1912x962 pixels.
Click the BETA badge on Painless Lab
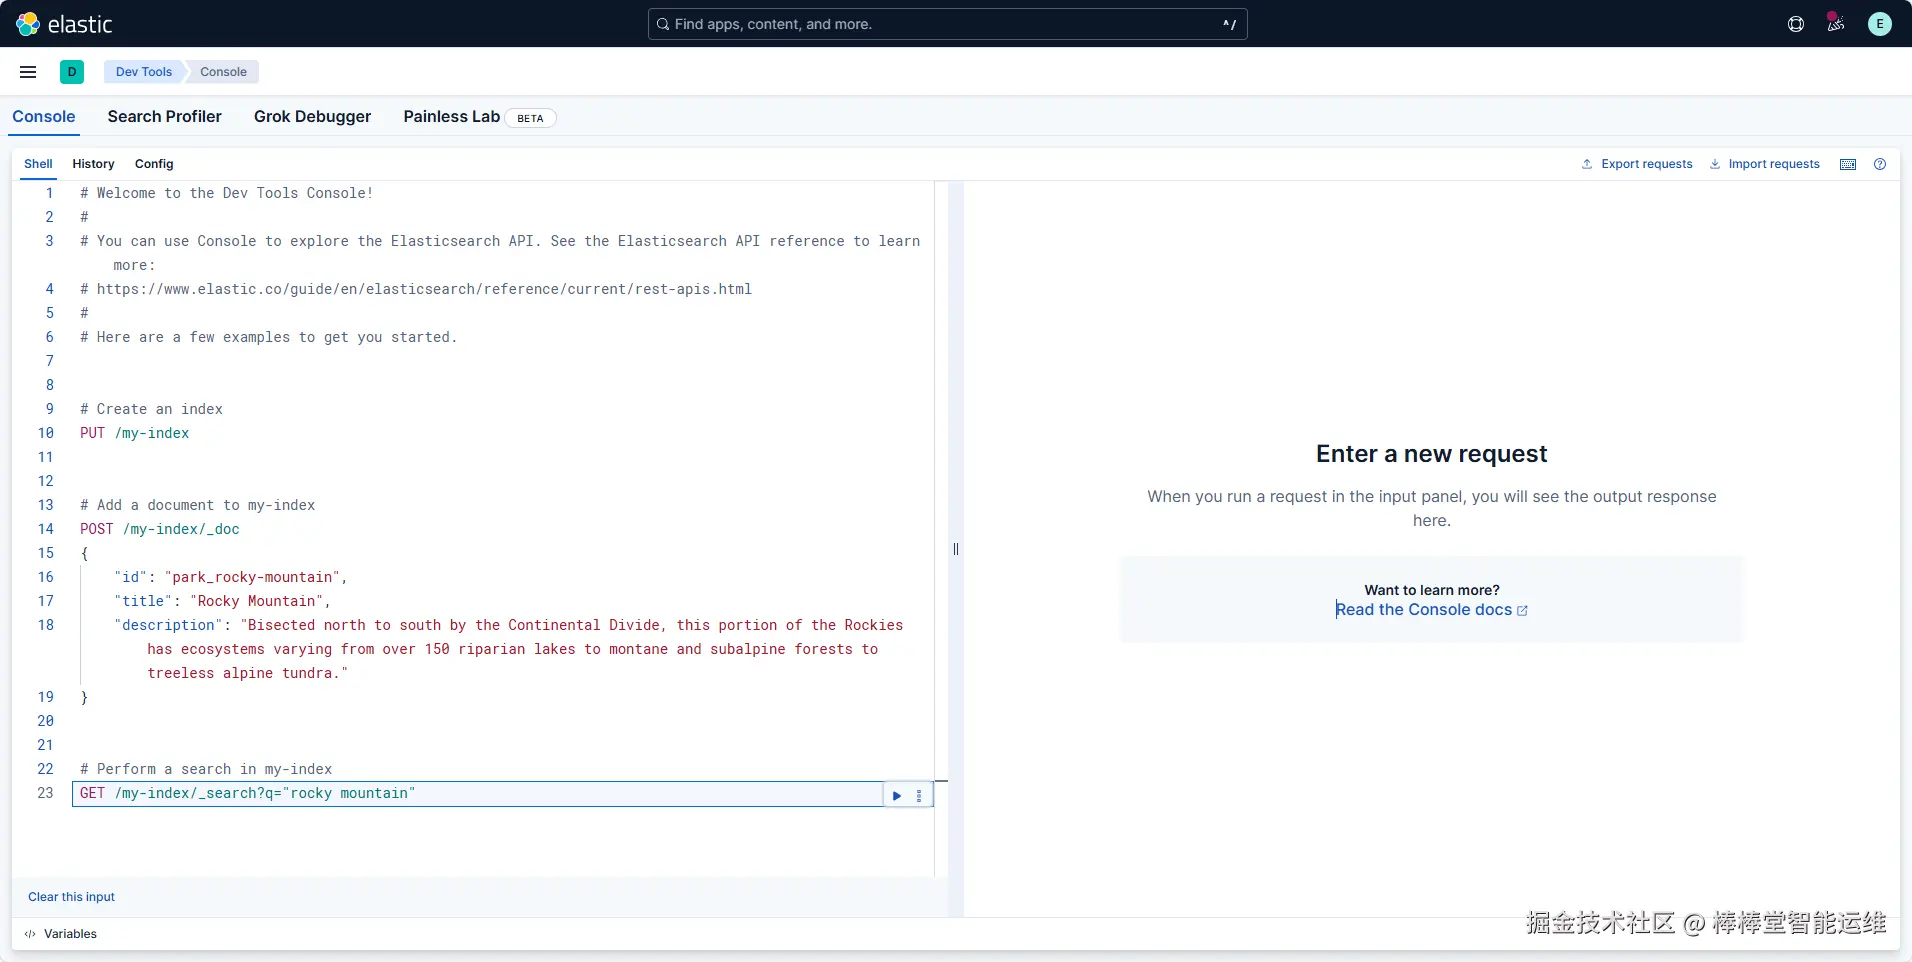pos(530,118)
